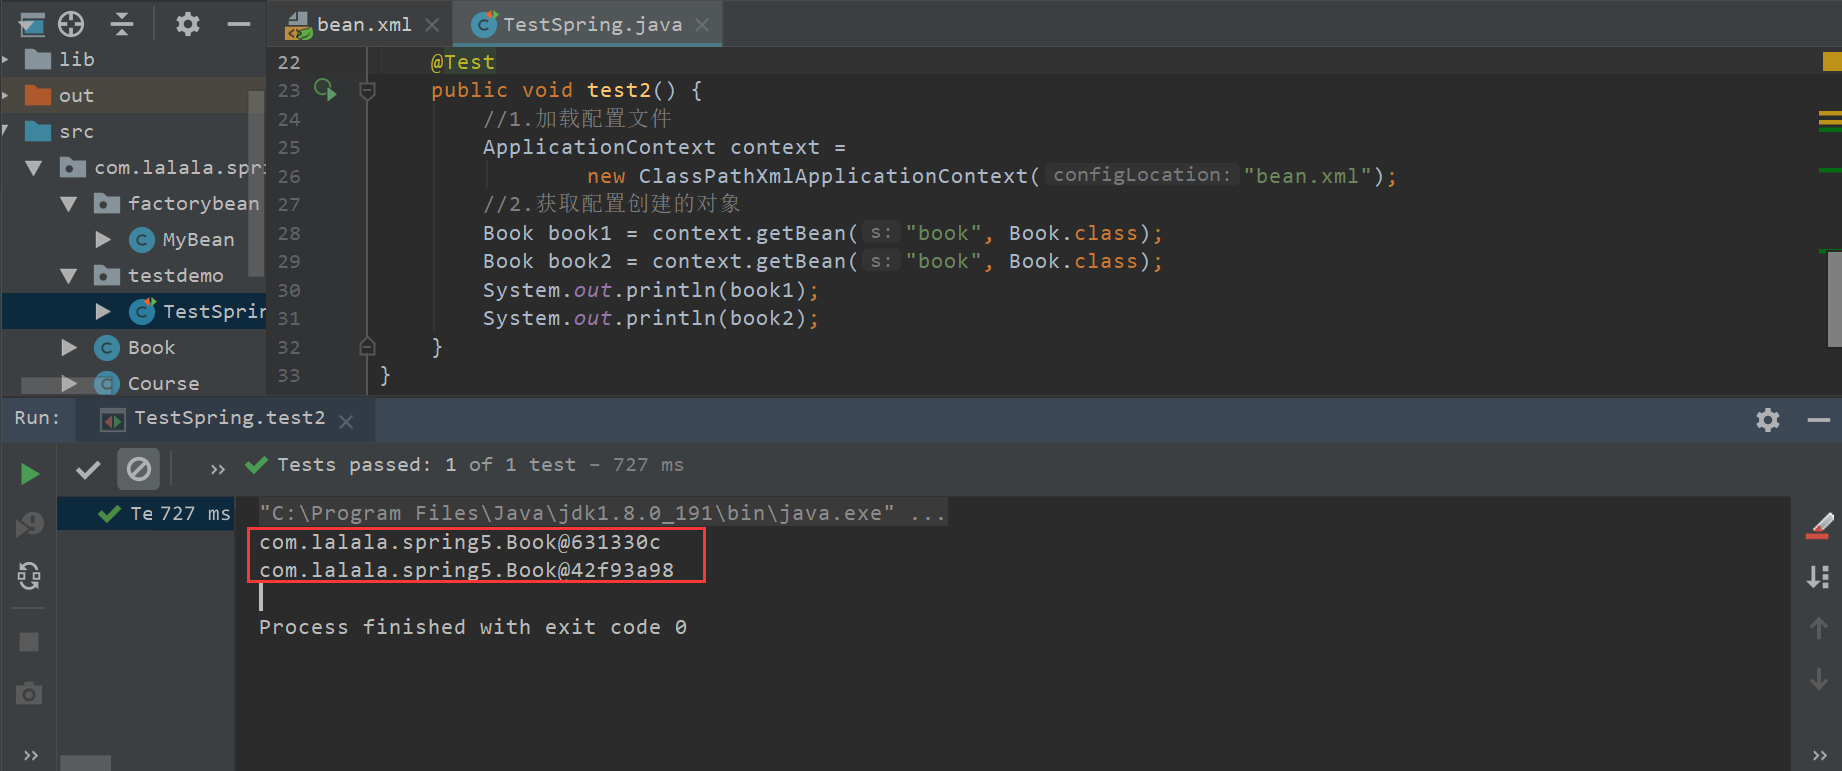The width and height of the screenshot is (1842, 771).
Task: Click 'Process finished with exit code 0'
Action: (473, 627)
